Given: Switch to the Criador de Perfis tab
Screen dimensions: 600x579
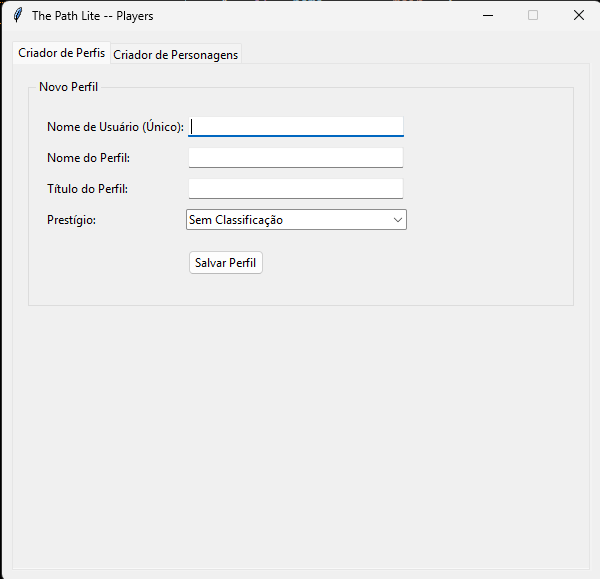Looking at the screenshot, I should [x=62, y=53].
